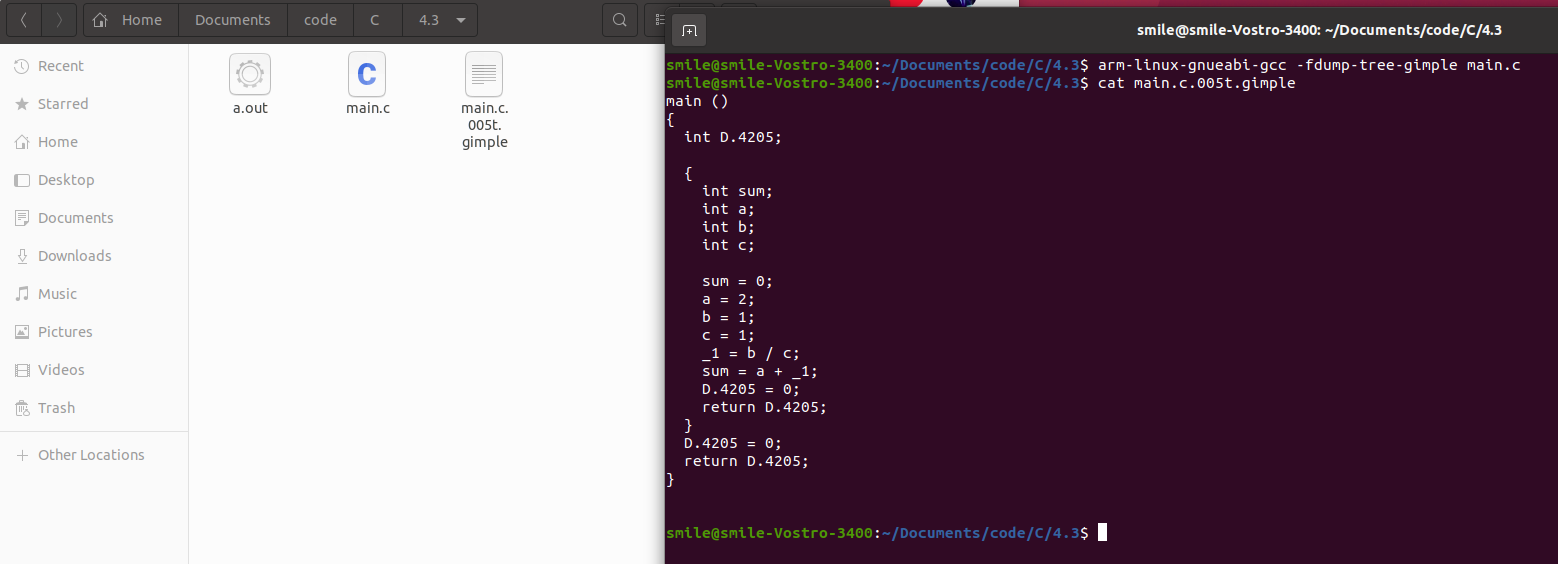Viewport: 1558px width, 564px height.
Task: Click the 'int c;' line in terminal
Action: pyautogui.click(x=729, y=245)
